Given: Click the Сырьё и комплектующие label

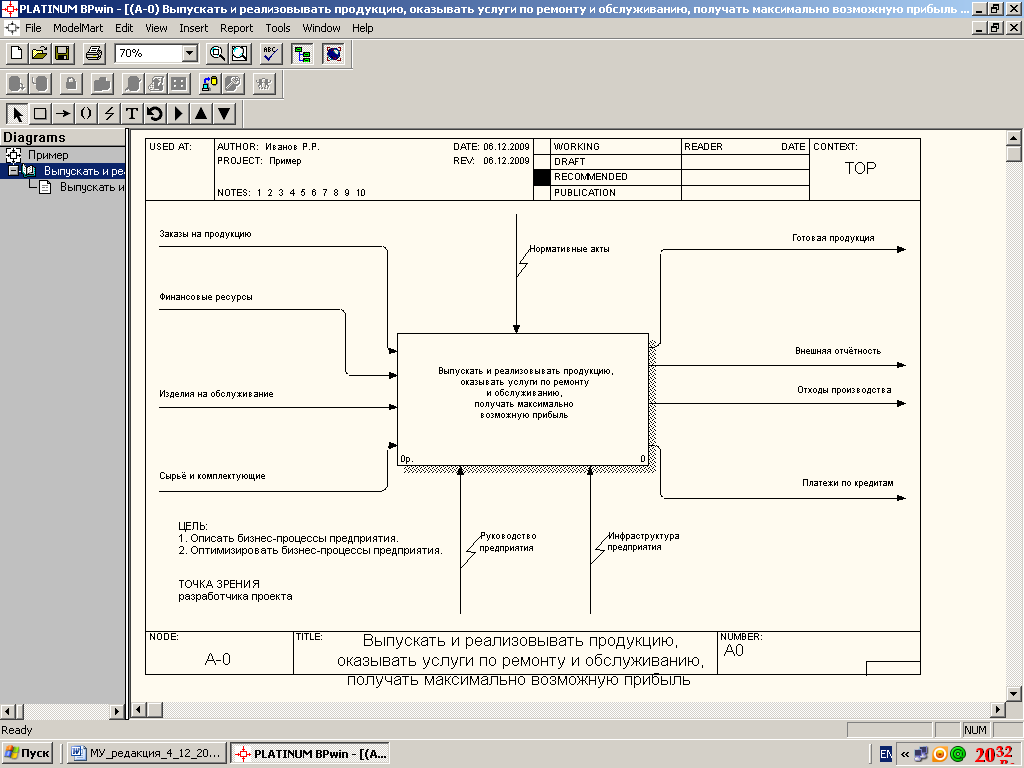Looking at the screenshot, I should 212,476.
